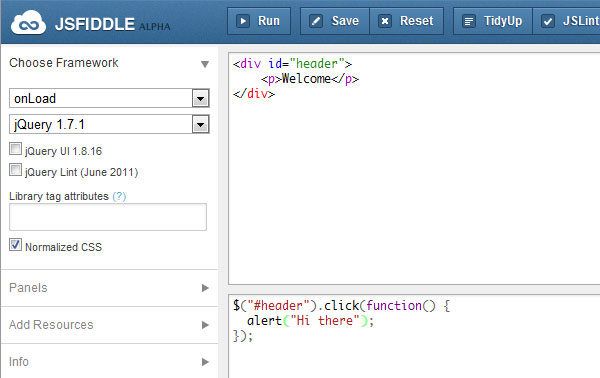Enable the jQuery Lint (June 2011) checkbox

15,169
